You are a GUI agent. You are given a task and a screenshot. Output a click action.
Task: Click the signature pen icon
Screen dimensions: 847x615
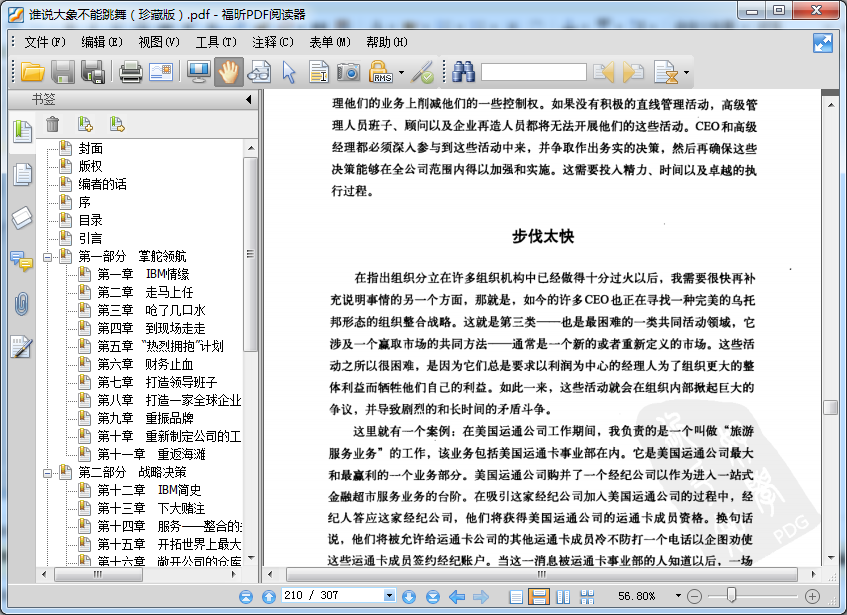[422, 72]
